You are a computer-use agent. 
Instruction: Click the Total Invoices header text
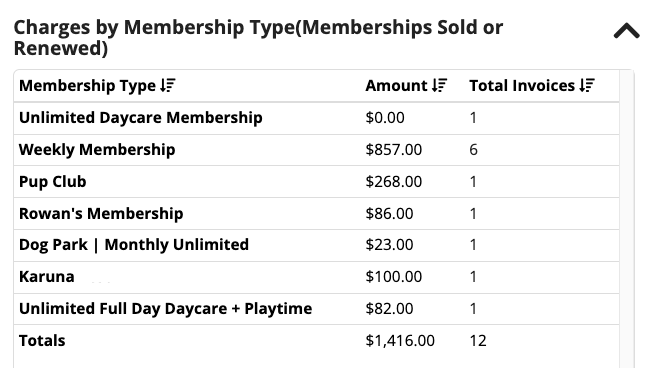(522, 86)
